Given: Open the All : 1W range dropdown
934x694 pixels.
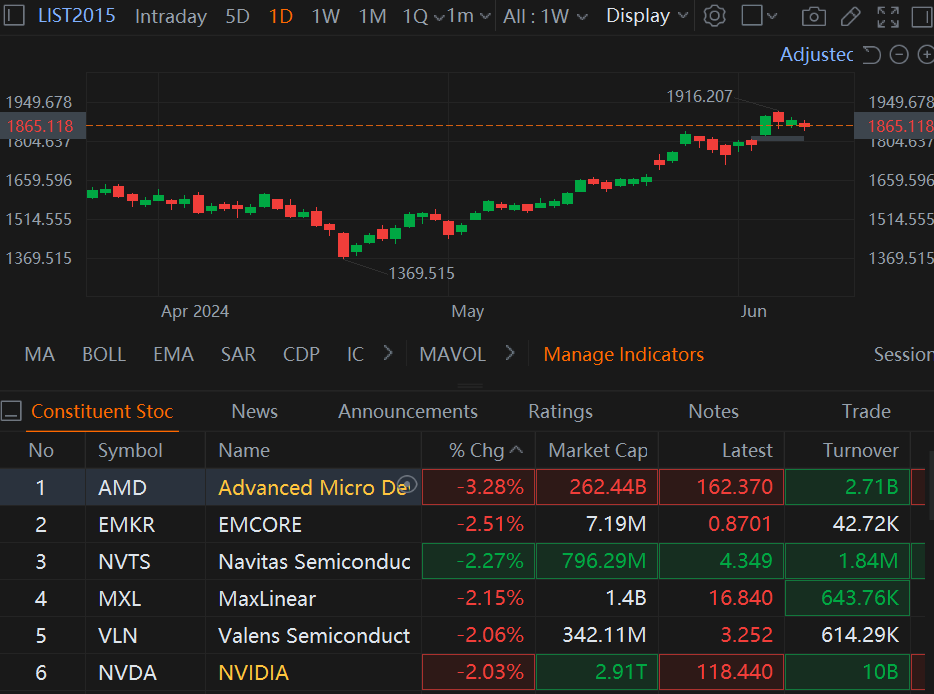Looking at the screenshot, I should pos(545,16).
